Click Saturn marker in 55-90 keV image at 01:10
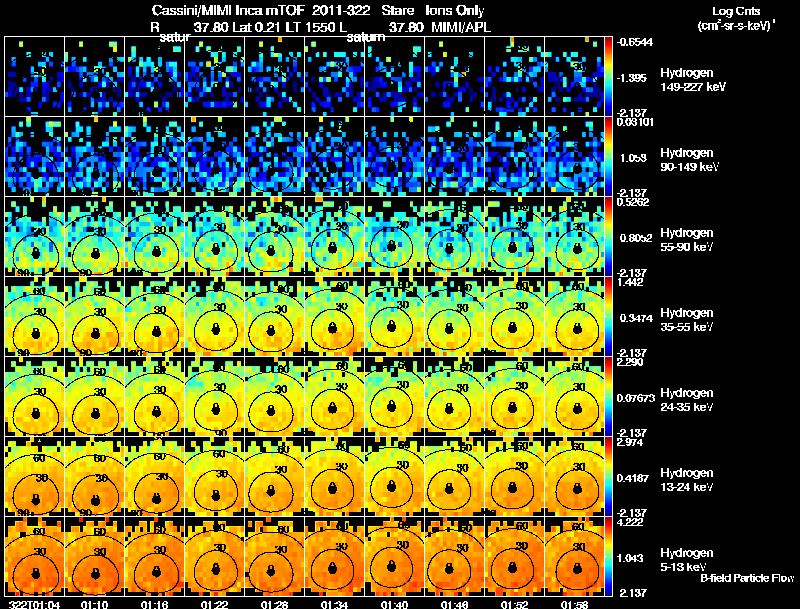800x609 pixels. pyautogui.click(x=95, y=253)
